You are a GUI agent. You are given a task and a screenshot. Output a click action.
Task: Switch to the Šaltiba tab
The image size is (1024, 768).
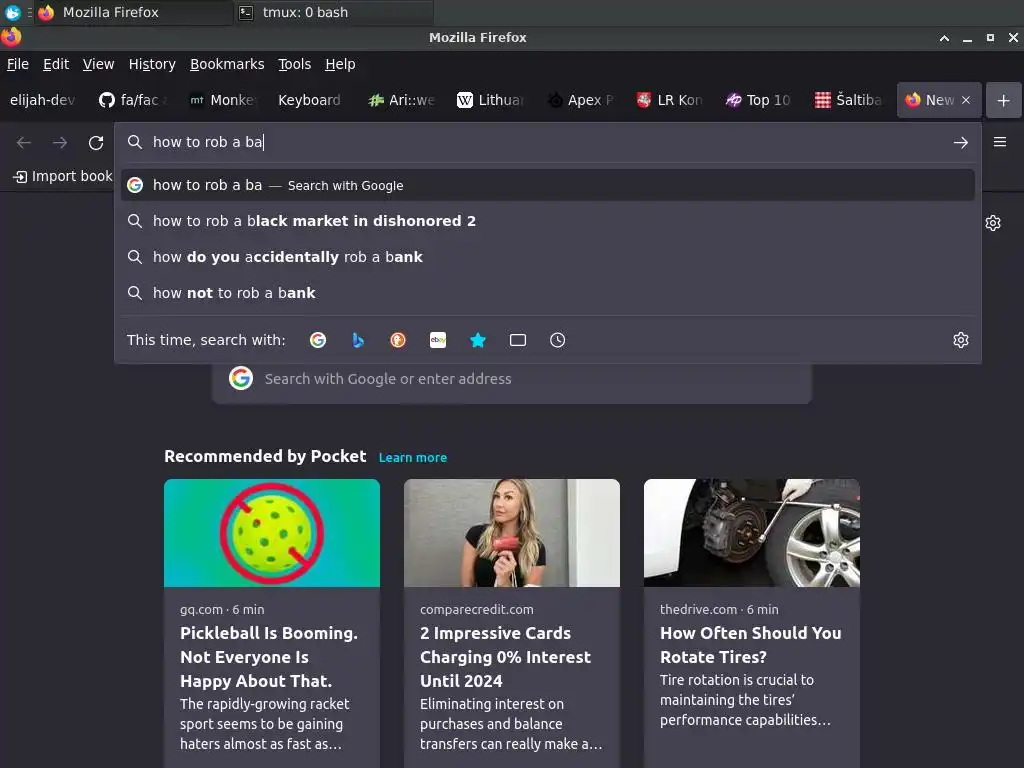pos(848,100)
